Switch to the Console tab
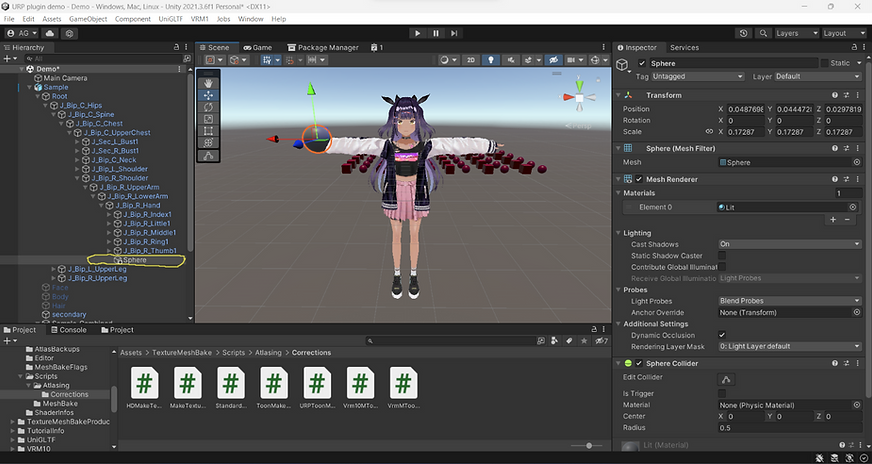872x464 pixels. (x=68, y=330)
